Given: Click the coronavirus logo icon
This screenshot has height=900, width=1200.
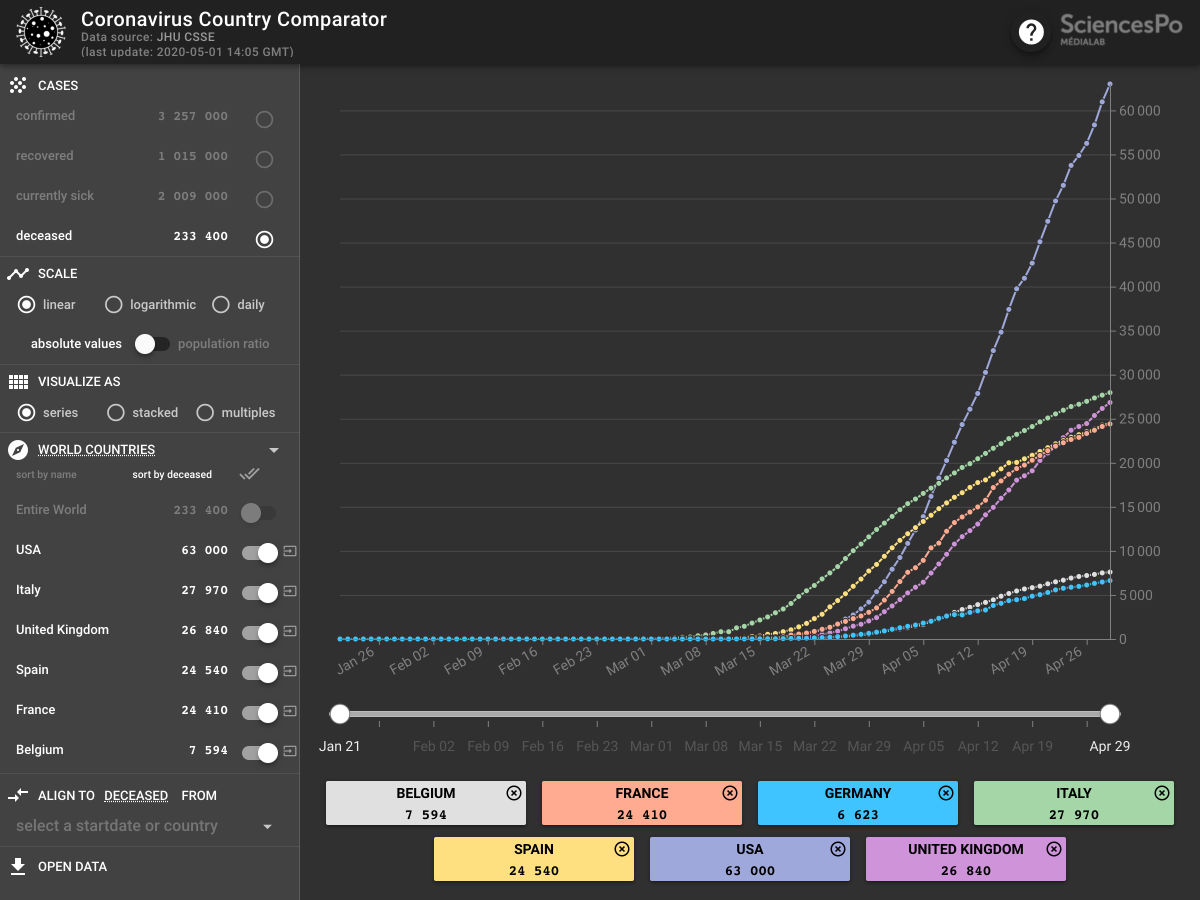Looking at the screenshot, I should coord(41,32).
